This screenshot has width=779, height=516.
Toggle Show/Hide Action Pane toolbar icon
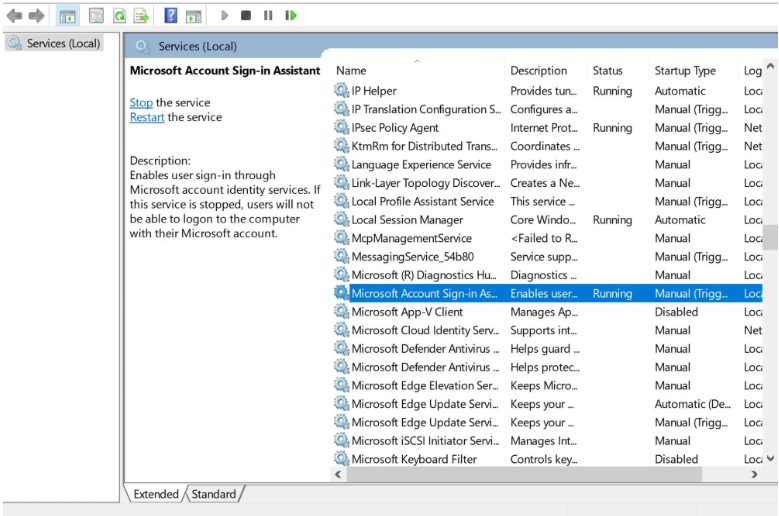click(193, 16)
